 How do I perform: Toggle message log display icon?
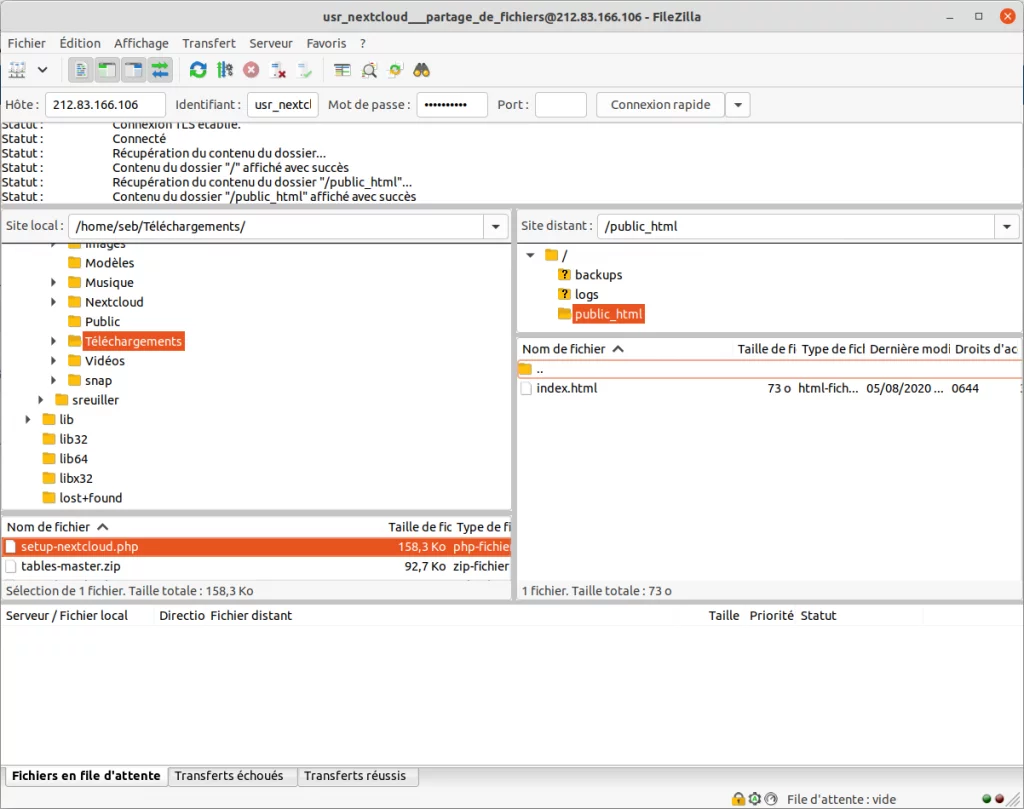(x=81, y=70)
